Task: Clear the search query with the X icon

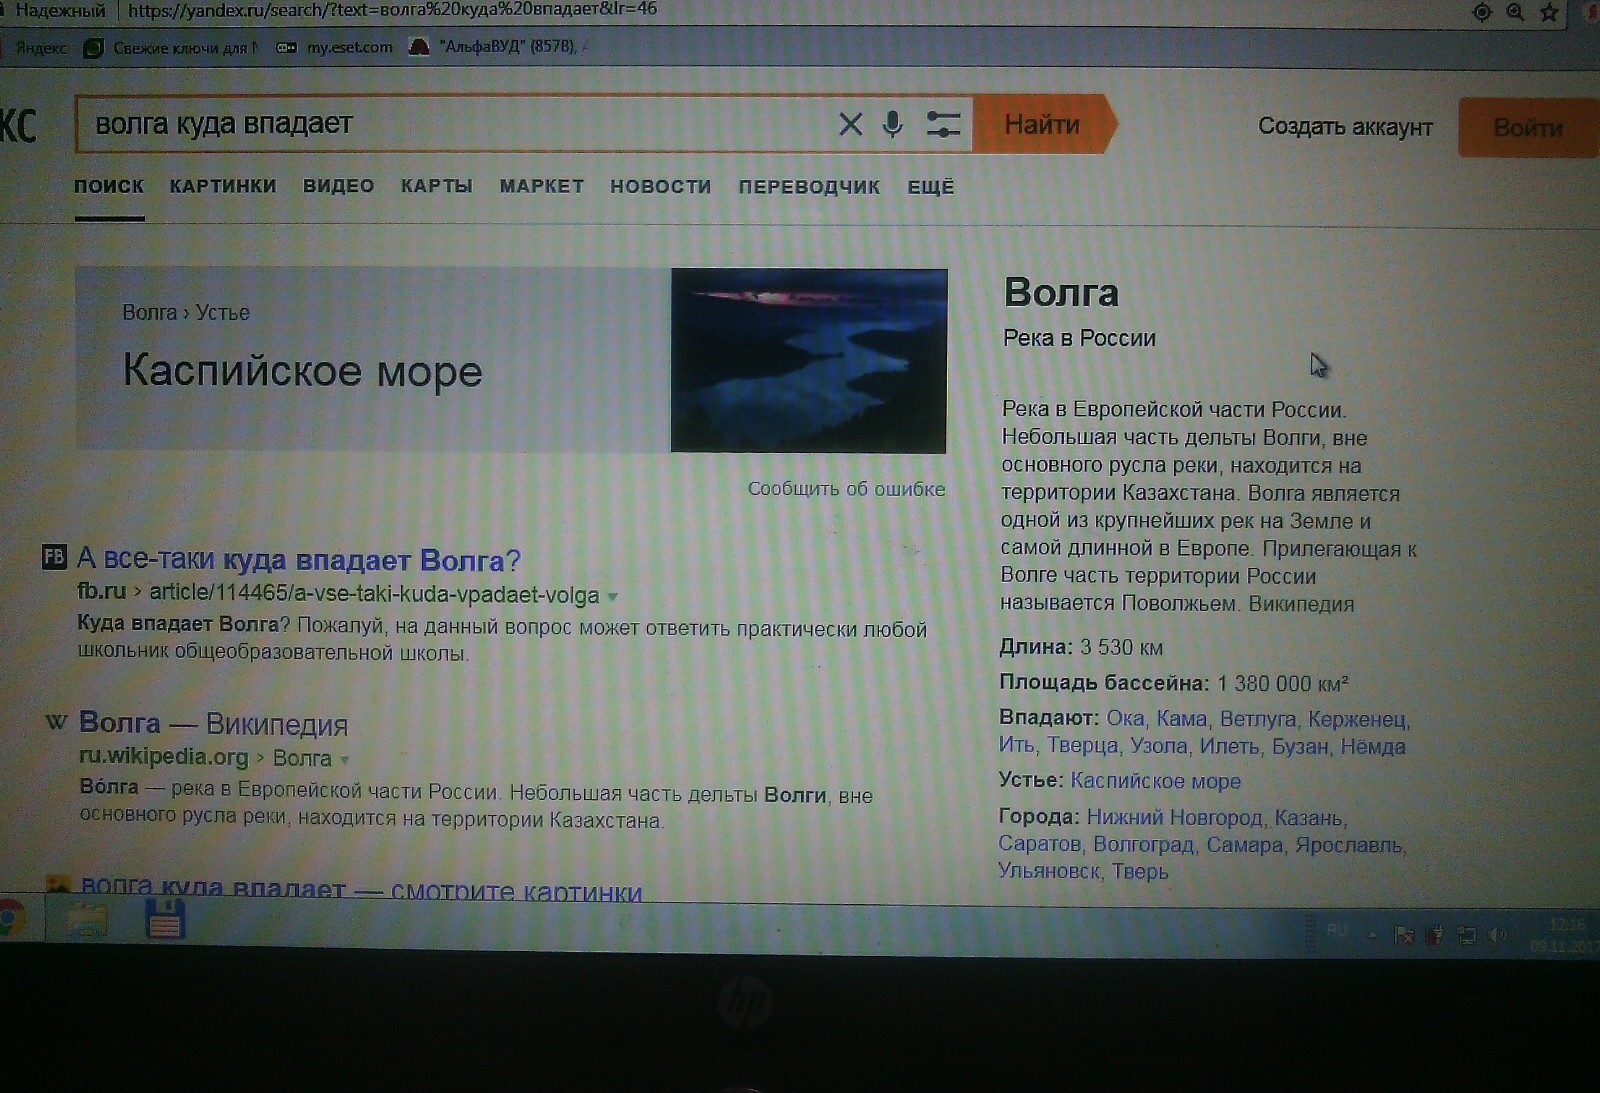Action: (x=850, y=124)
